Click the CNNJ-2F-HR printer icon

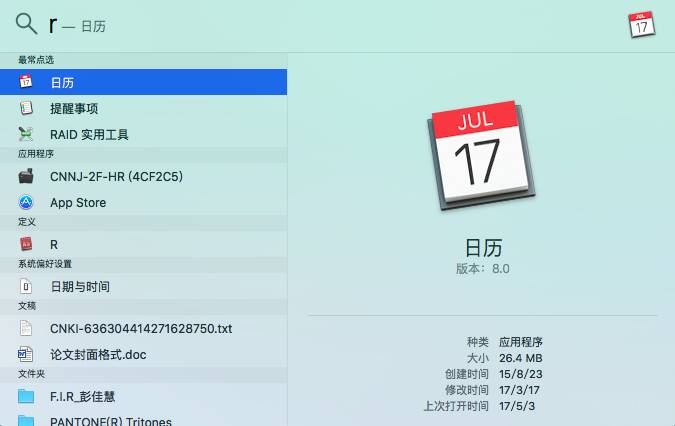pyautogui.click(x=26, y=176)
